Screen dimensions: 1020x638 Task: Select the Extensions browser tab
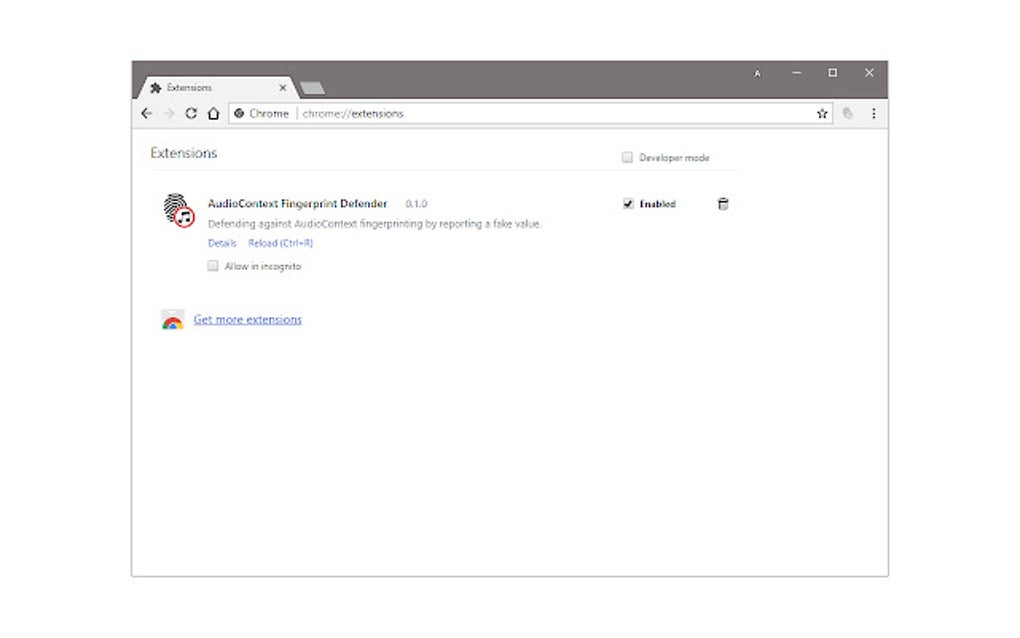click(x=200, y=87)
